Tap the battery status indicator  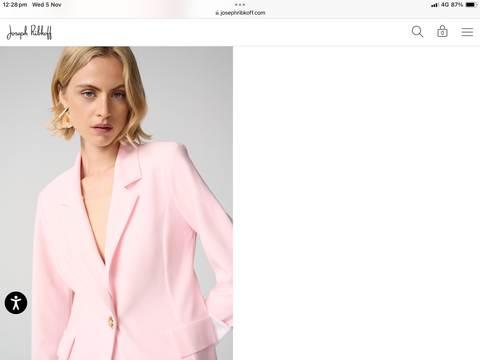click(x=471, y=5)
